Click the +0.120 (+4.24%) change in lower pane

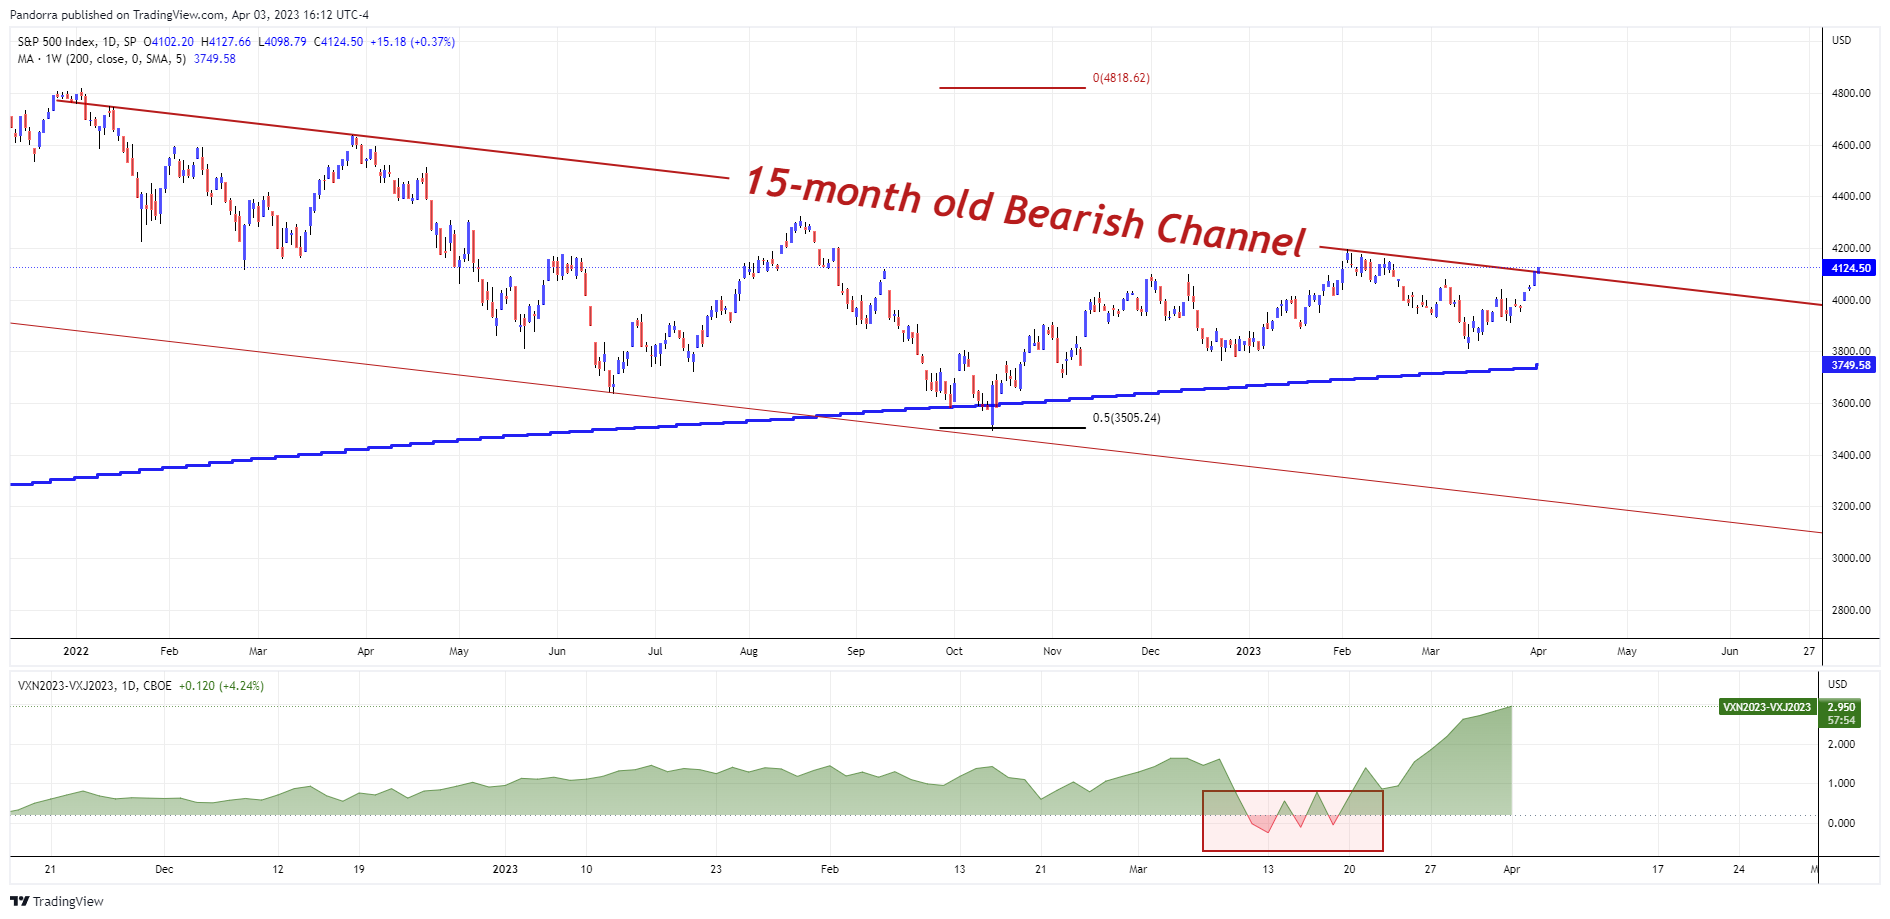click(x=221, y=686)
